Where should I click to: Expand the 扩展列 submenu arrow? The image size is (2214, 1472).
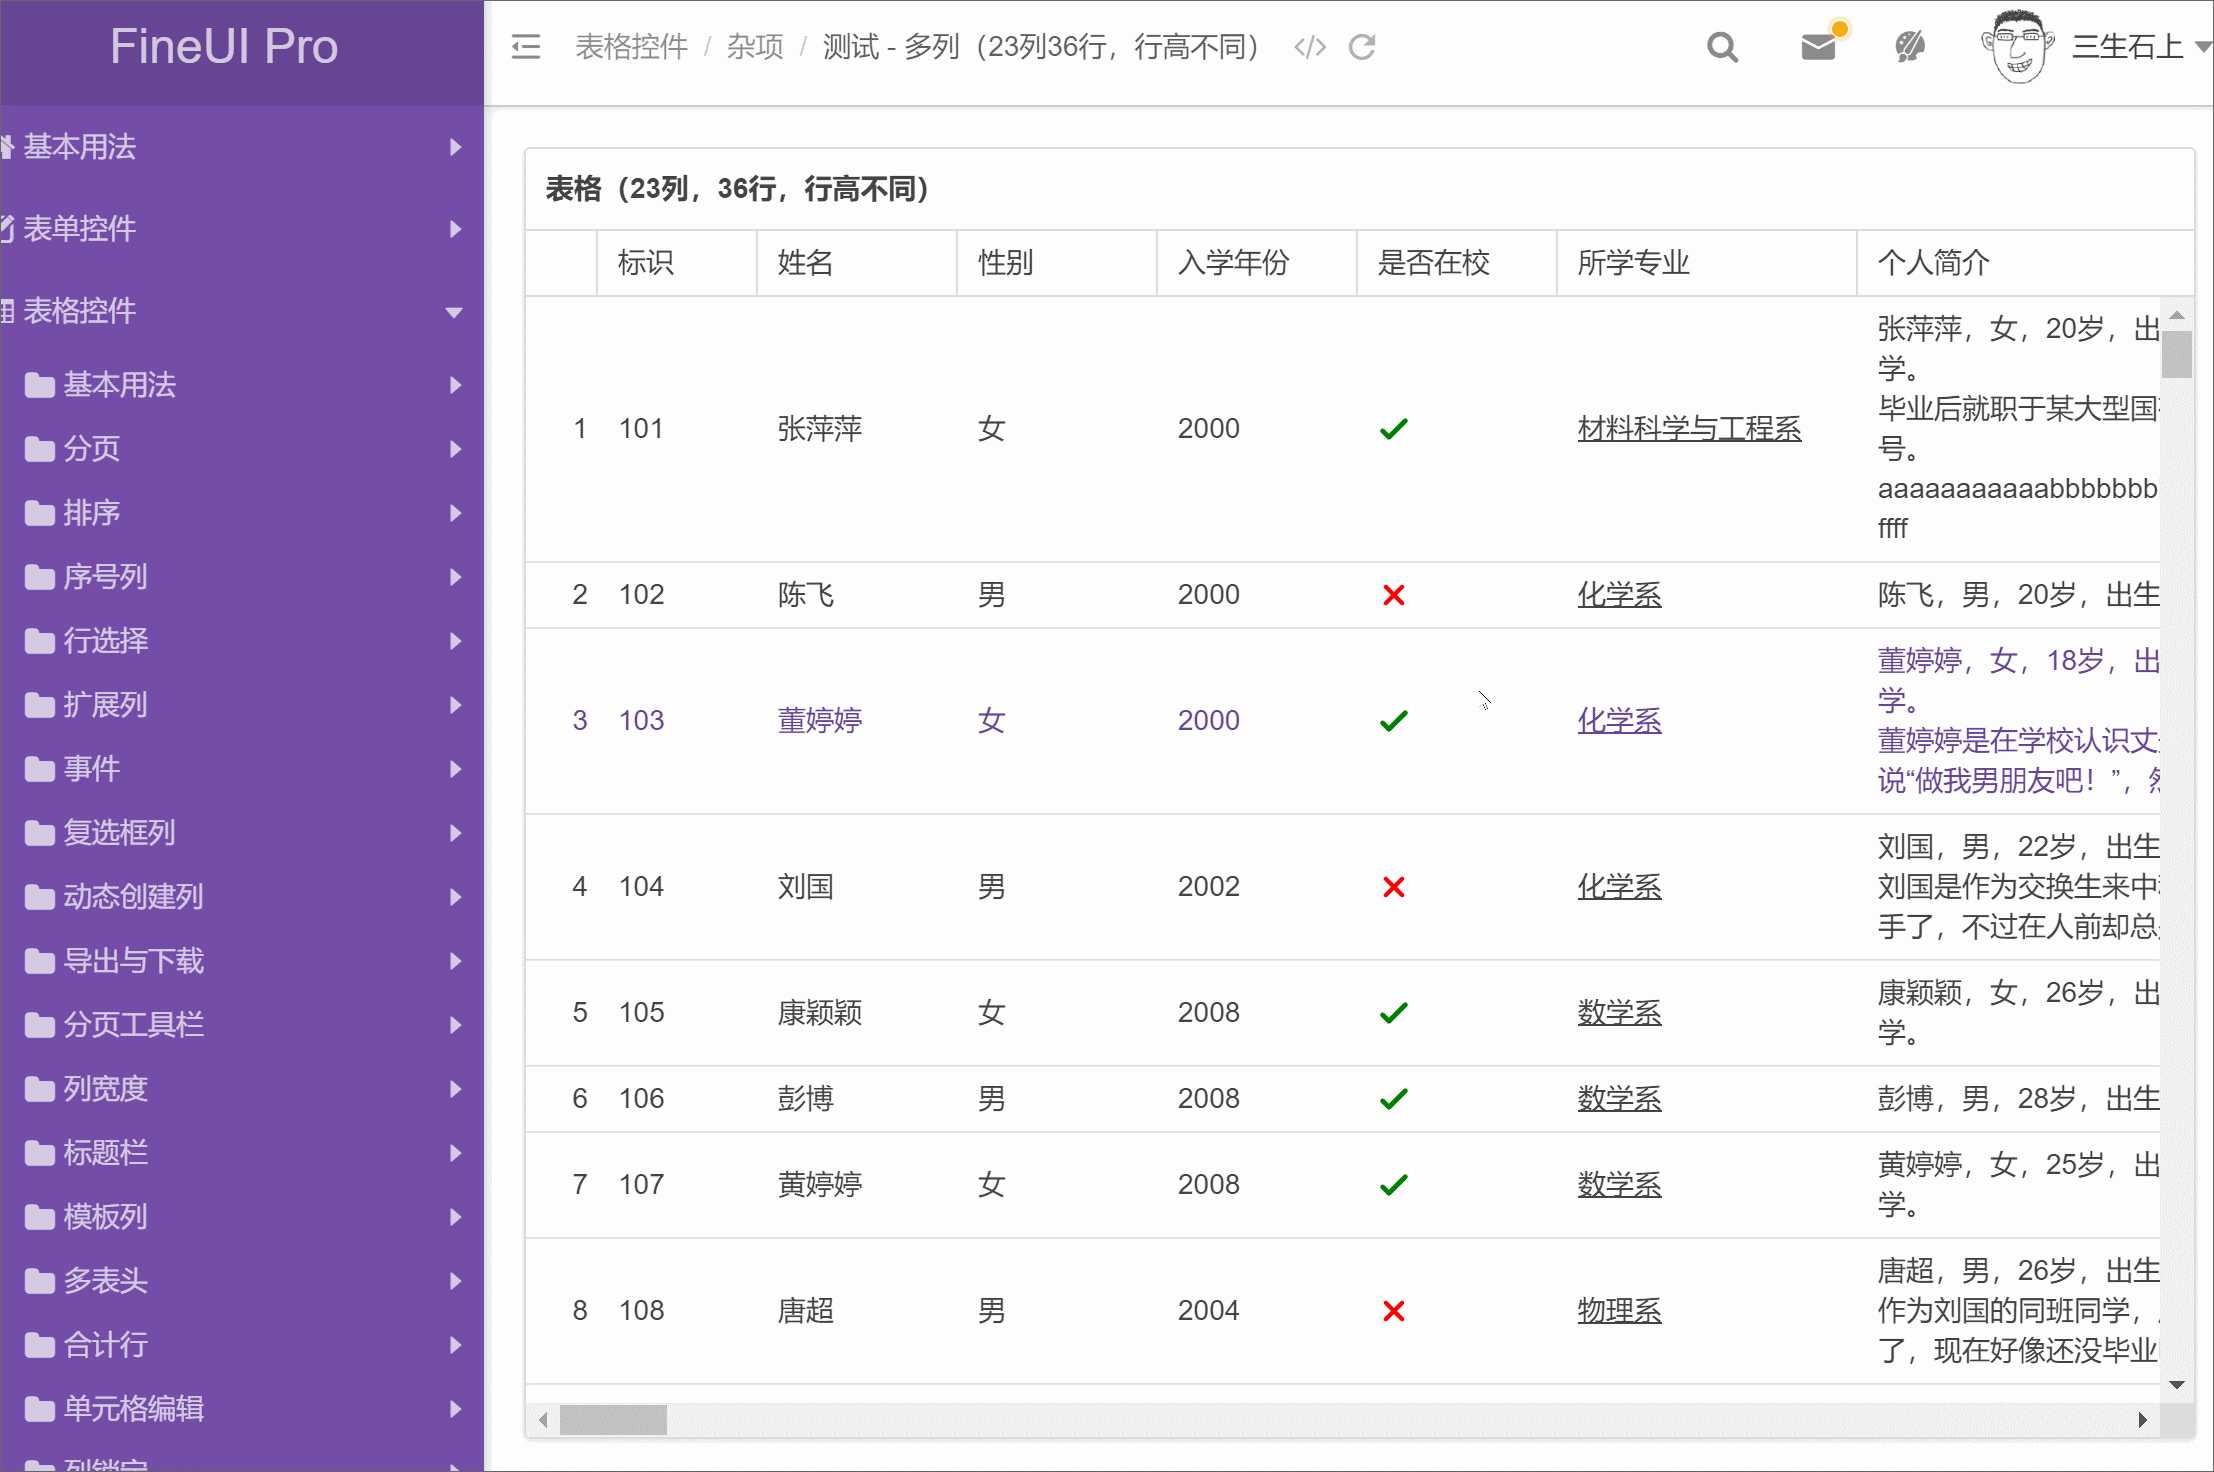pos(456,705)
